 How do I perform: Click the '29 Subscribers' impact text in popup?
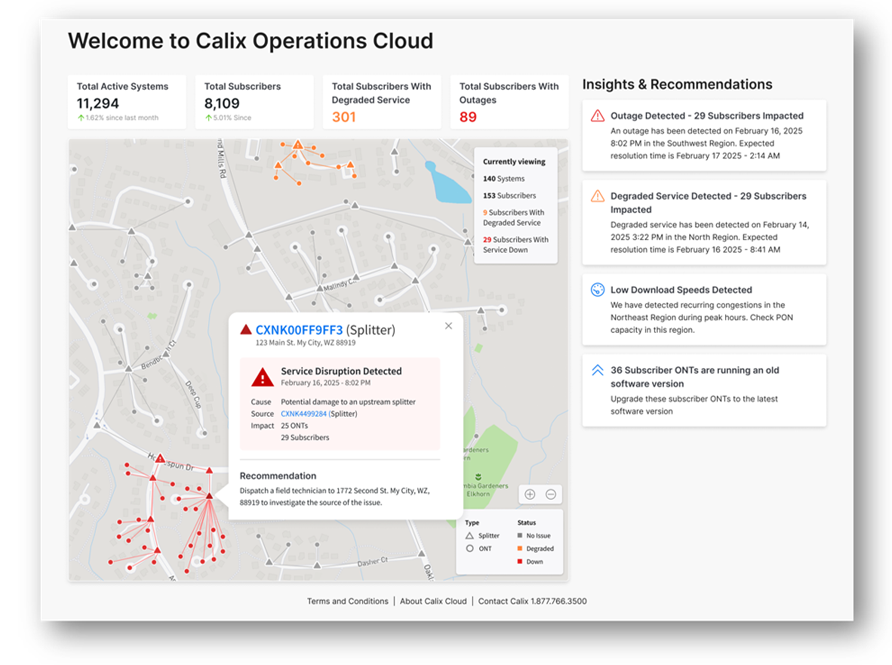pyautogui.click(x=305, y=437)
